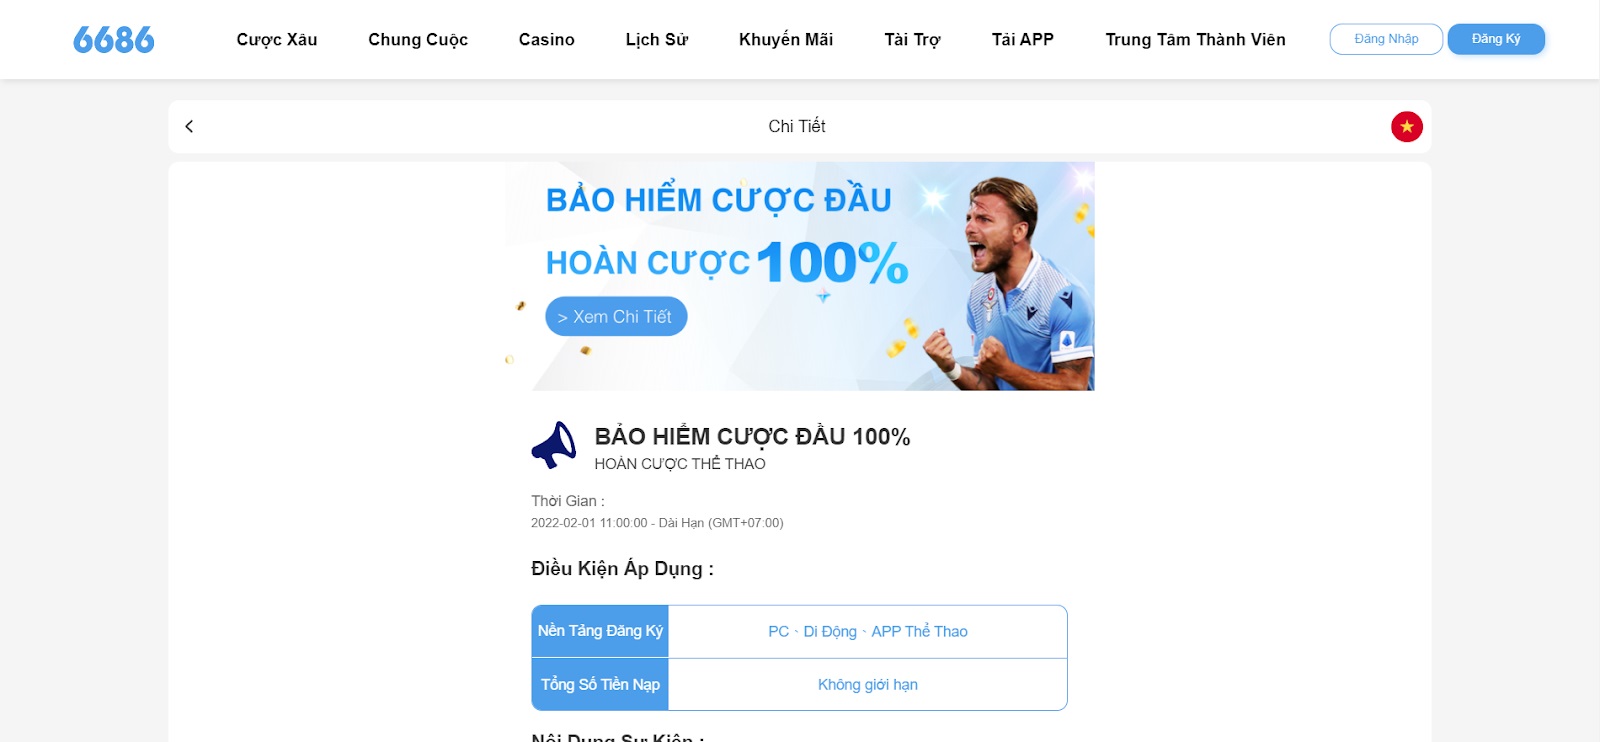Click the Xem Chi Tiết banner button

click(x=616, y=316)
